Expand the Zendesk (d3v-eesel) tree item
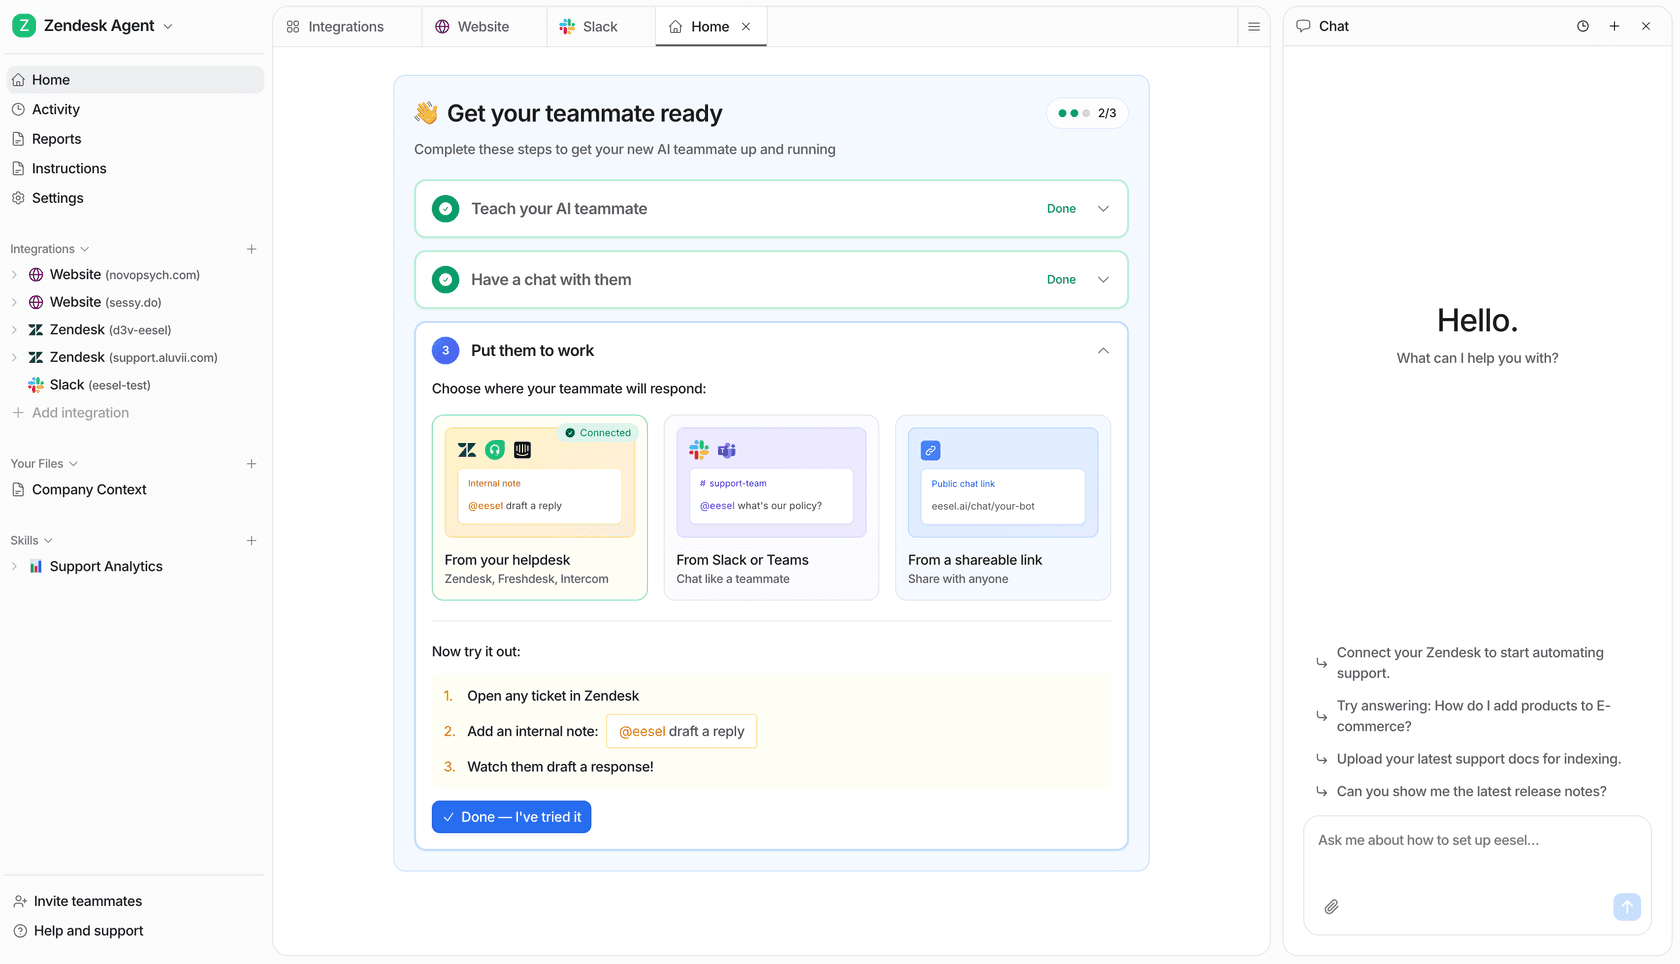1680x964 pixels. coord(13,329)
